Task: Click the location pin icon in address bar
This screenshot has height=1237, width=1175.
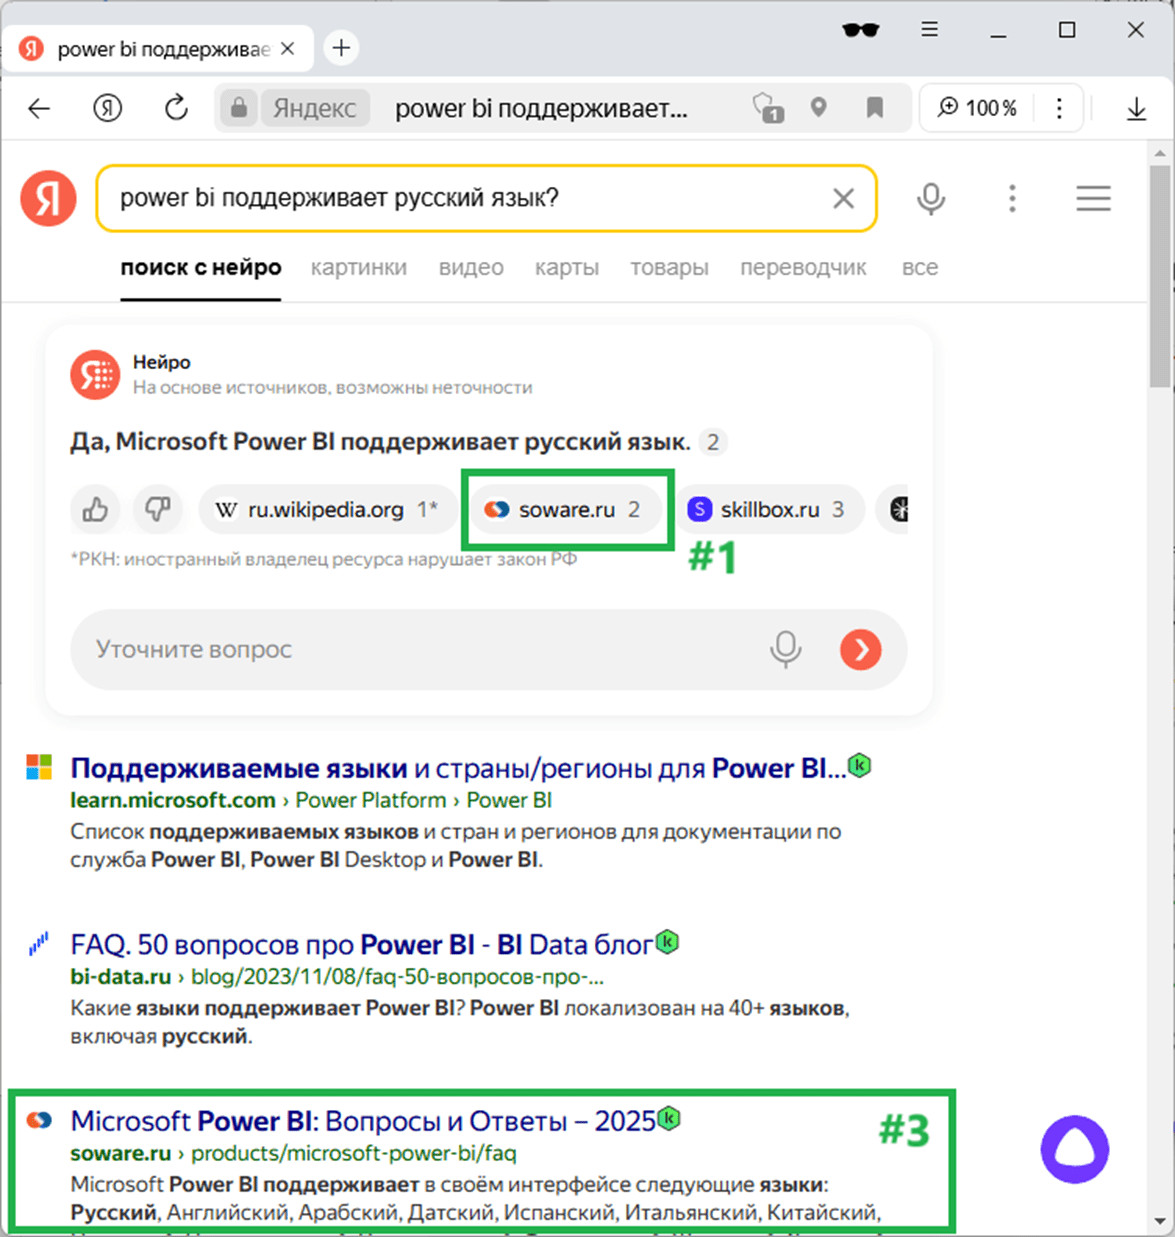Action: coord(819,107)
